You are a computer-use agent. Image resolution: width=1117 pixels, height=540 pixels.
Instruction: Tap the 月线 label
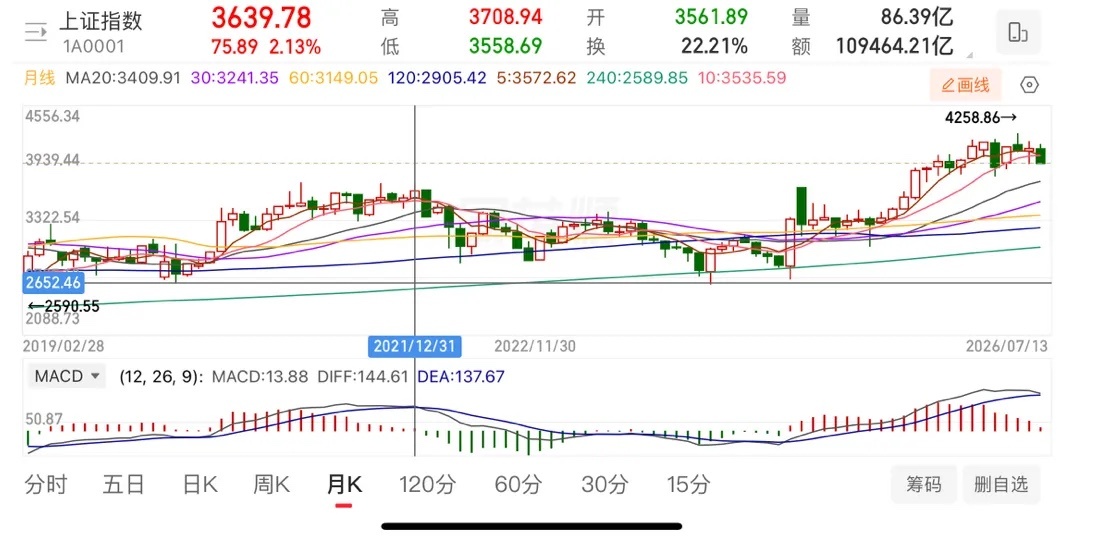click(x=39, y=78)
